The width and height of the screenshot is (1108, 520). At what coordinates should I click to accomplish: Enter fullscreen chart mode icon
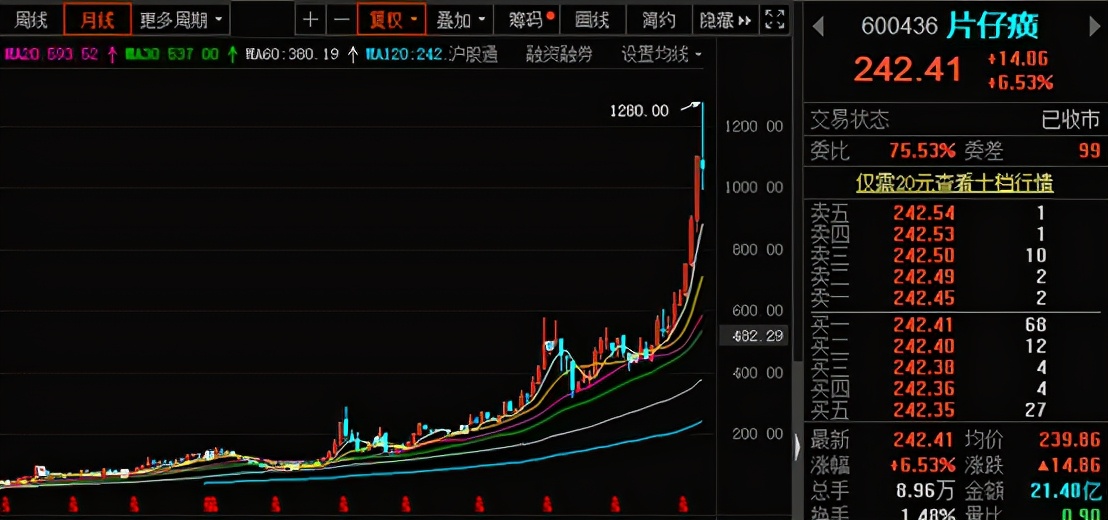pos(775,20)
